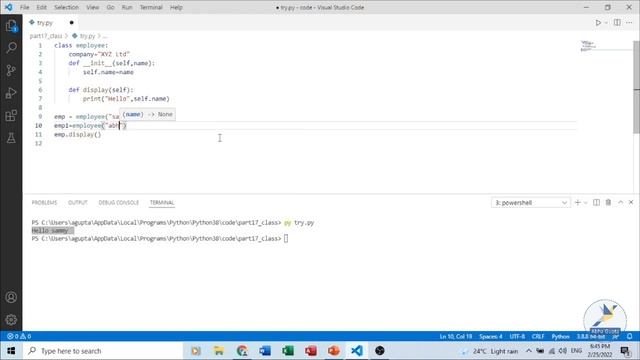640x360 pixels.
Task: Change line endings via CRLF
Action: click(x=538, y=336)
